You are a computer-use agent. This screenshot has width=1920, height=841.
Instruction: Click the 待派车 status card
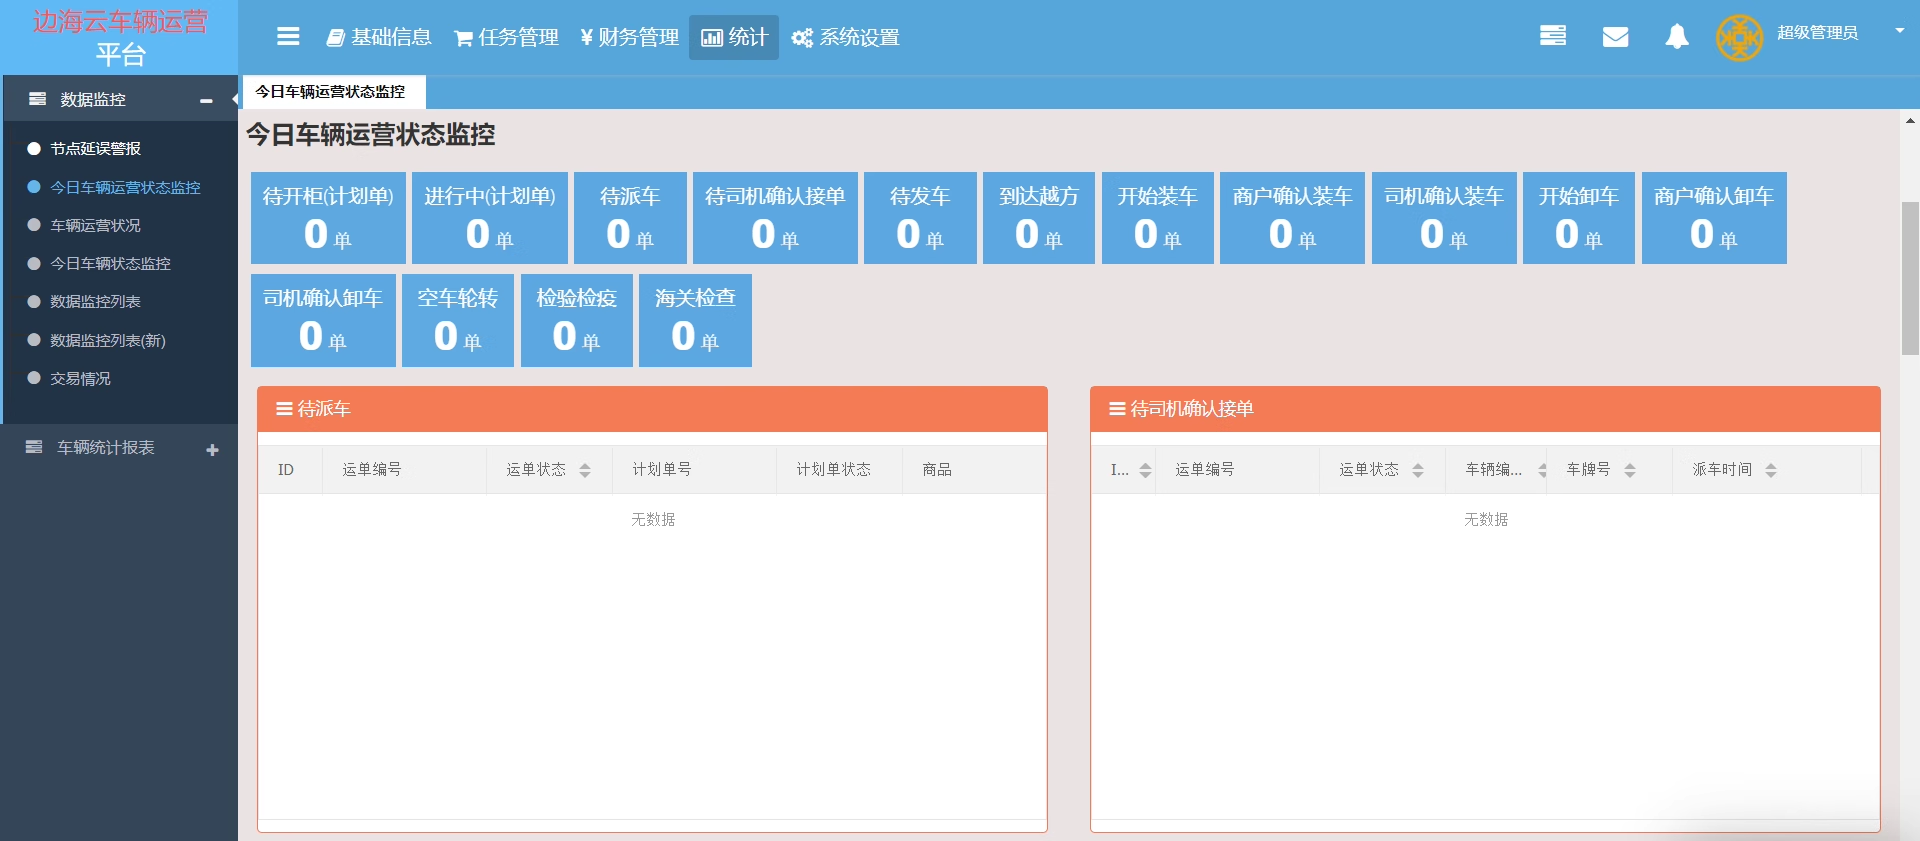[x=630, y=218]
